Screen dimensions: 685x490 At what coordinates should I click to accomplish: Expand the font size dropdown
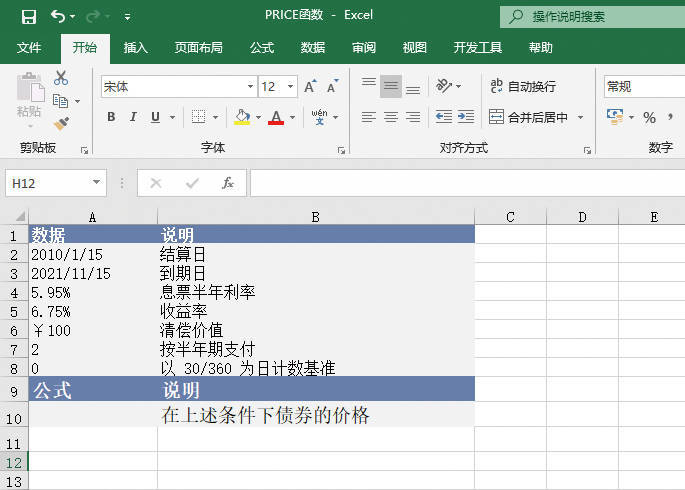click(x=291, y=87)
